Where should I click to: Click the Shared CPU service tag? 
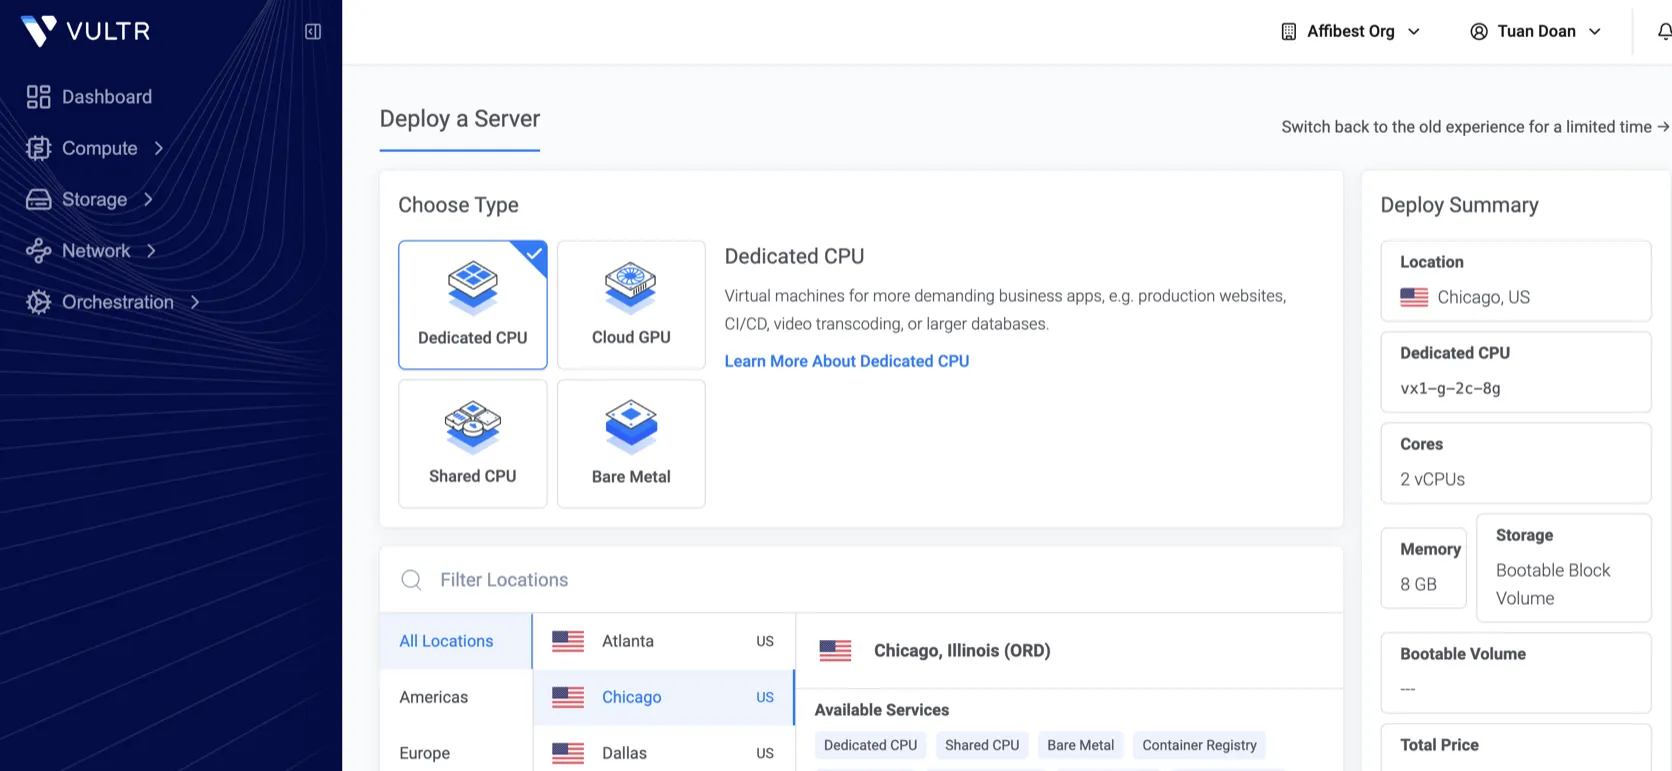click(x=982, y=745)
